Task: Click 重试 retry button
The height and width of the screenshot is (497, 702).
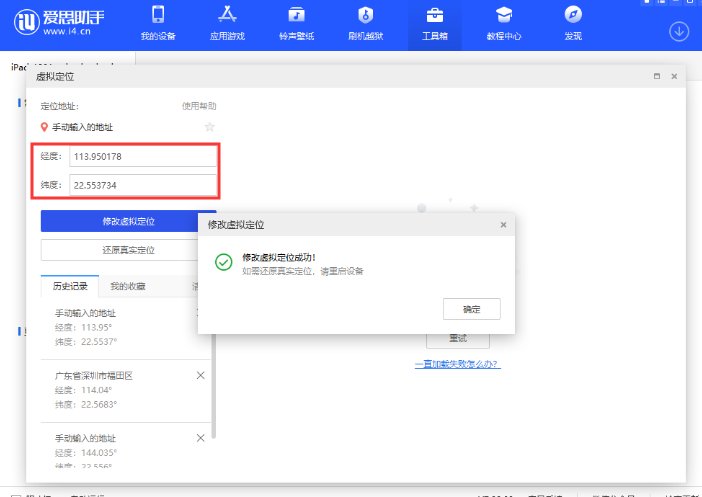Action: point(458,340)
